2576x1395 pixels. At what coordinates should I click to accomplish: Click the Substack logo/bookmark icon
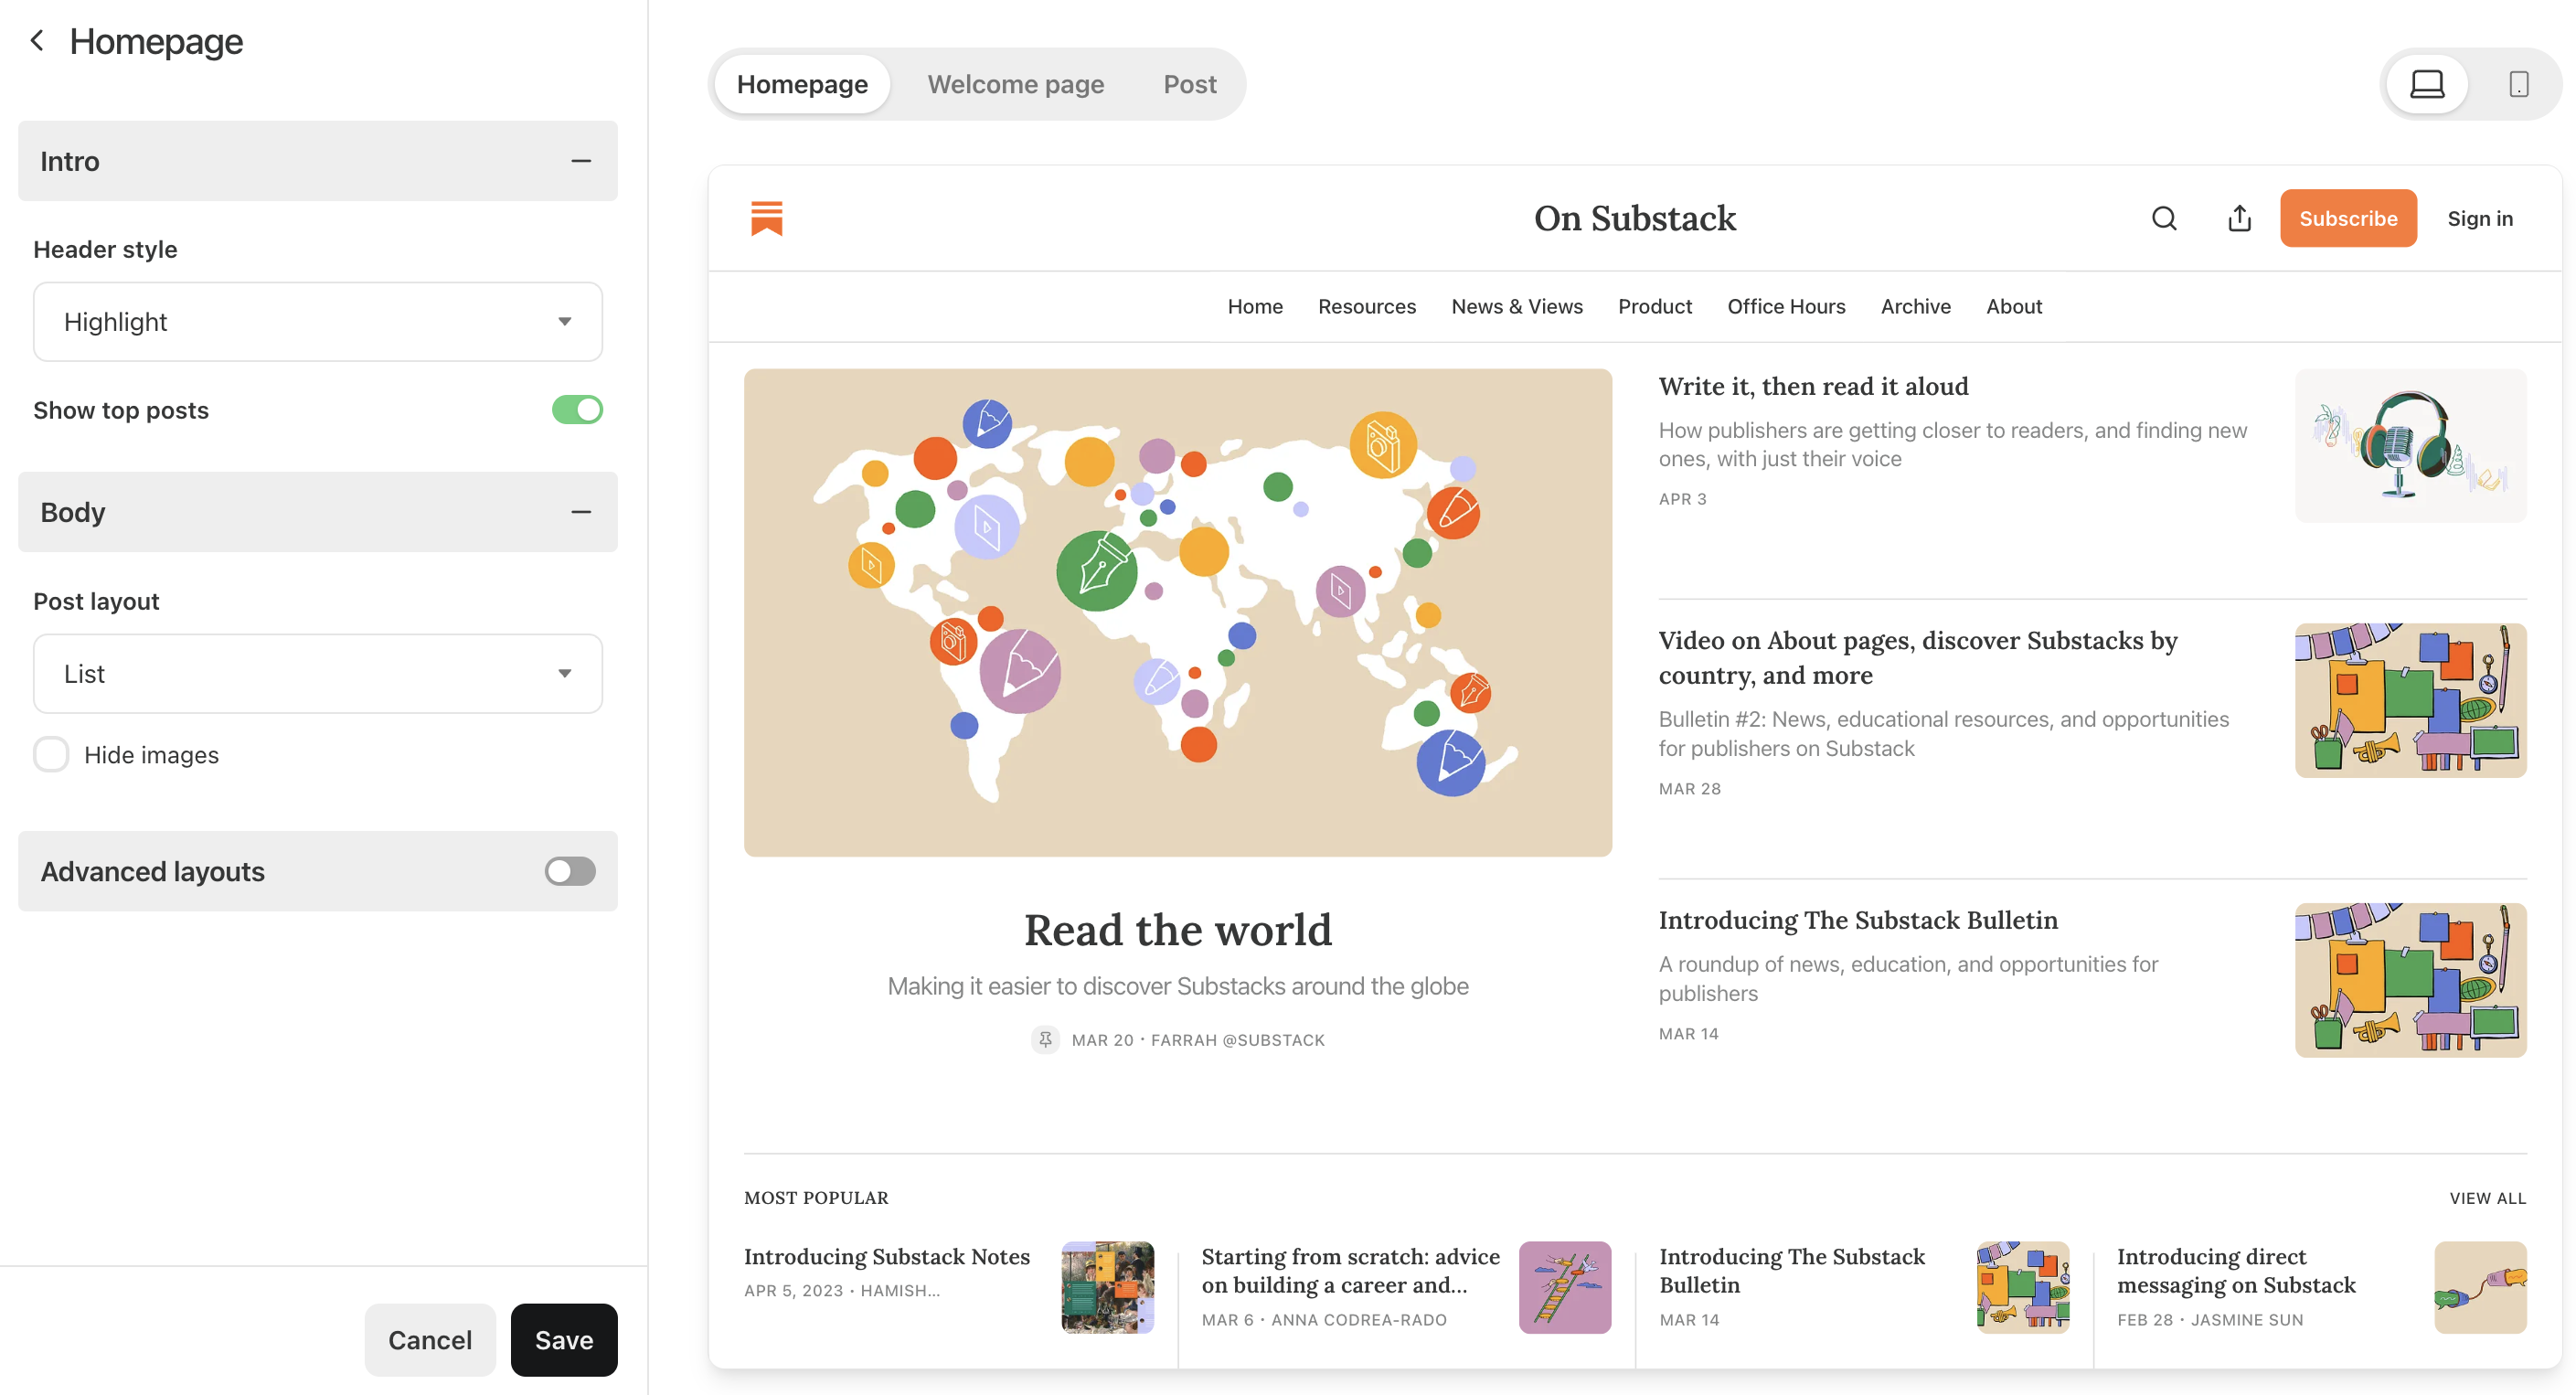click(768, 218)
